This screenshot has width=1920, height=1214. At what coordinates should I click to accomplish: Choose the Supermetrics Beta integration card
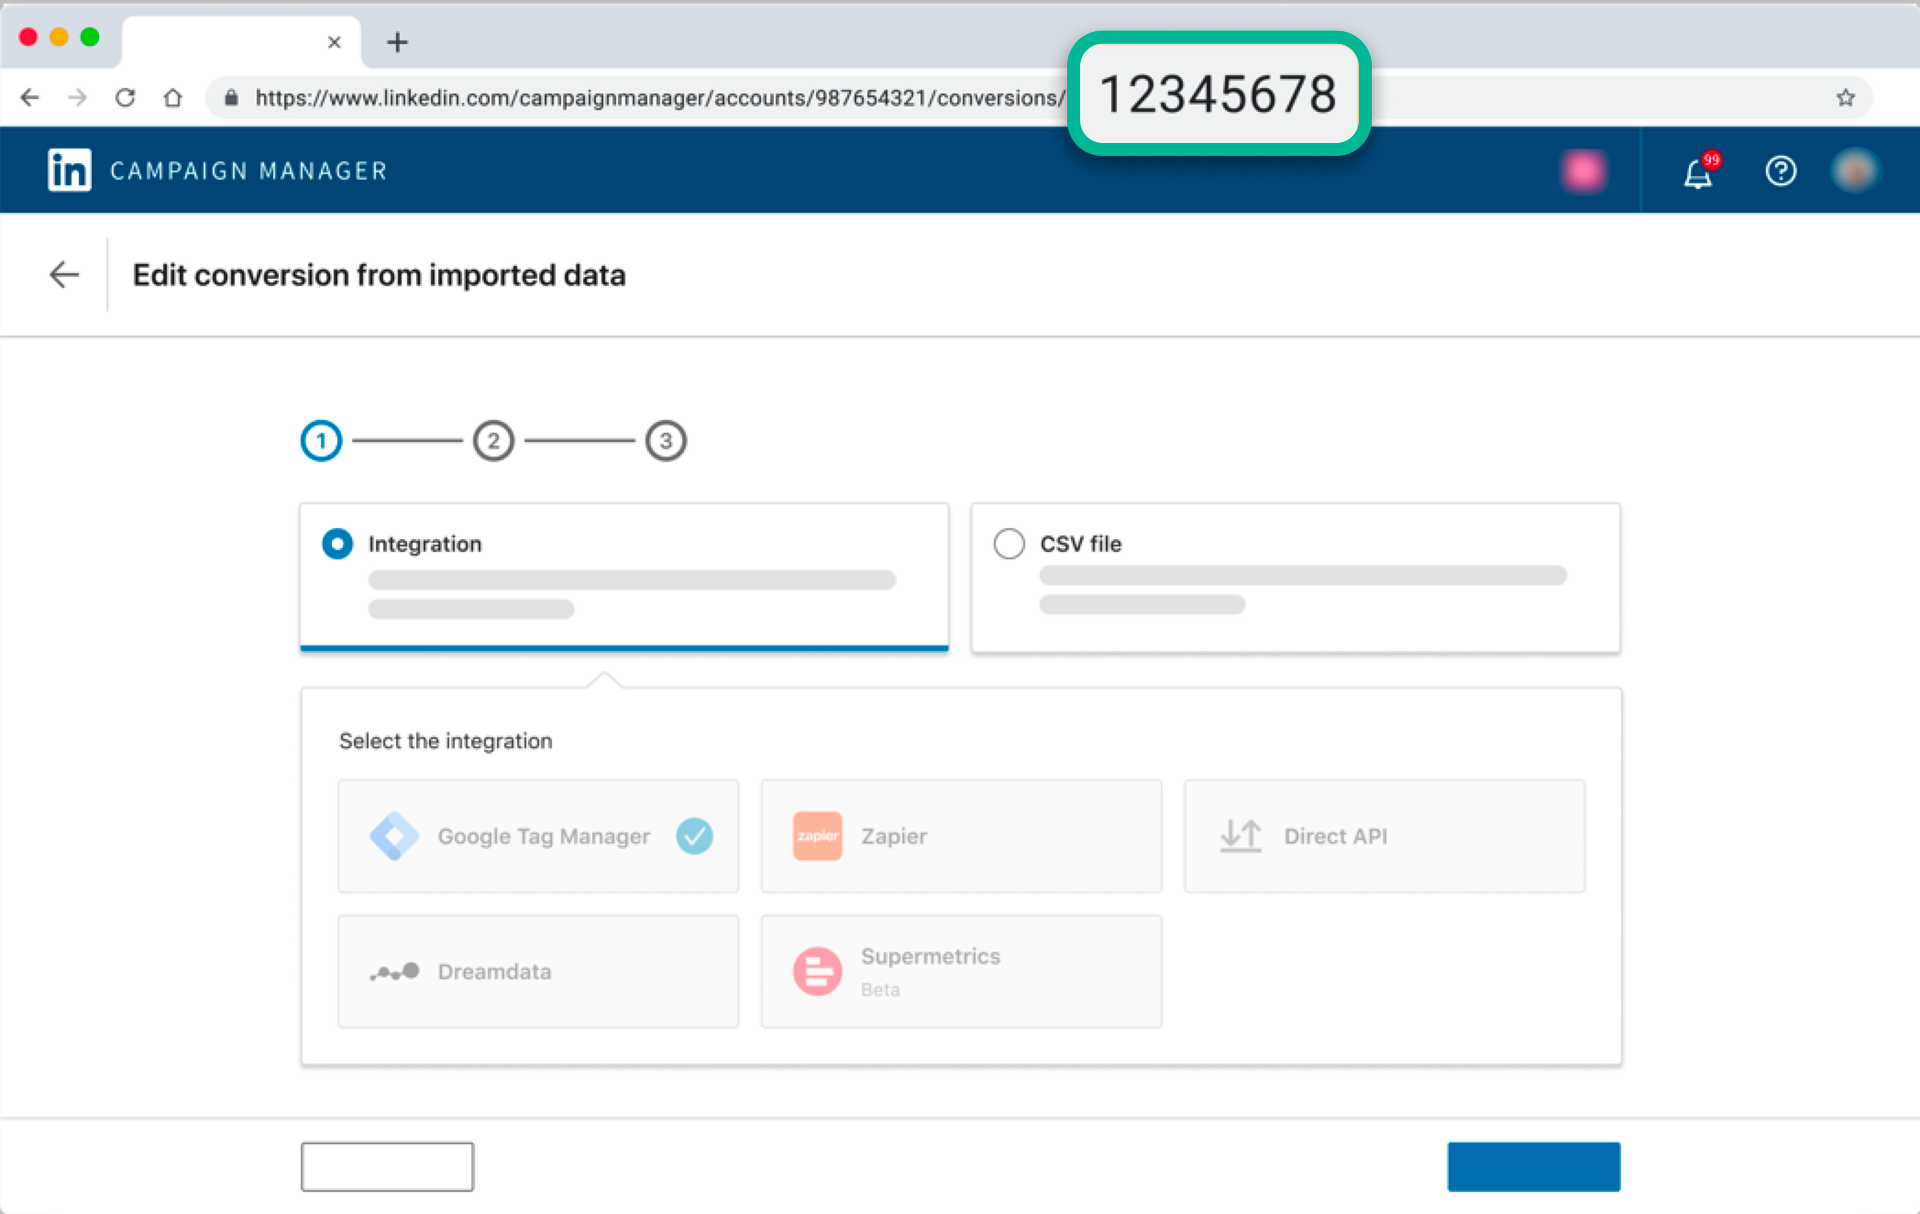pos(961,971)
